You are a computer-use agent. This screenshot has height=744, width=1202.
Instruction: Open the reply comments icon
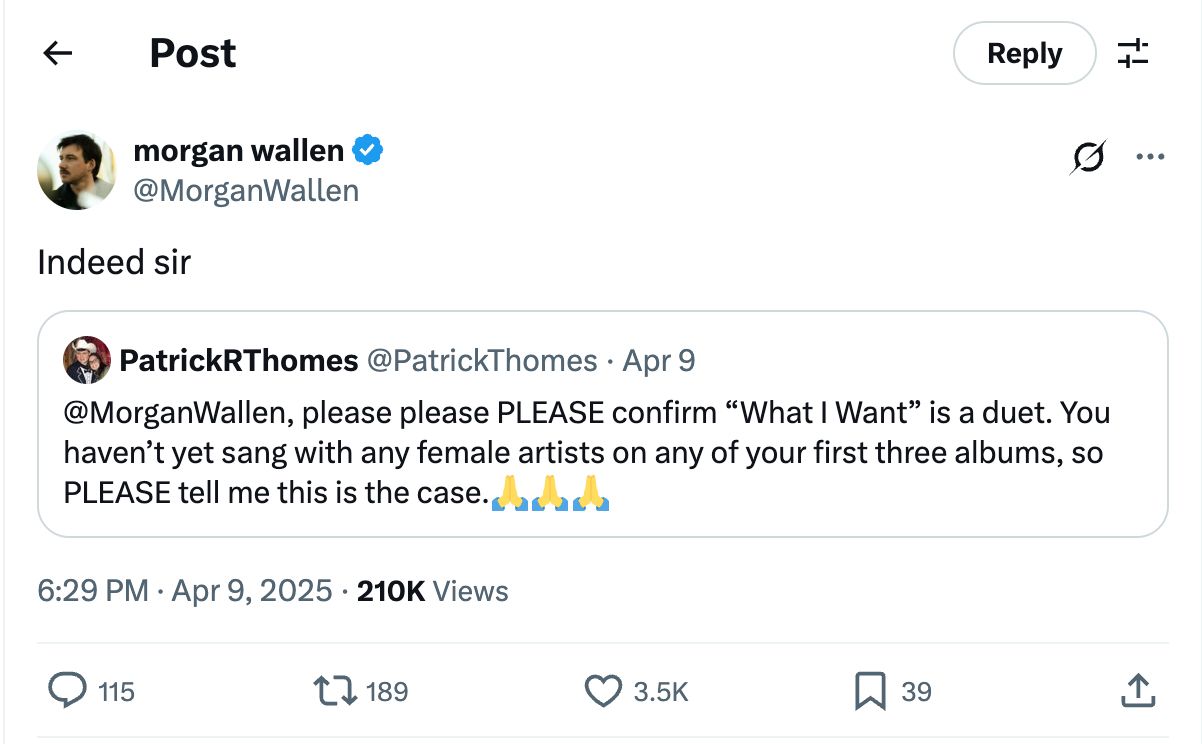pyautogui.click(x=68, y=691)
